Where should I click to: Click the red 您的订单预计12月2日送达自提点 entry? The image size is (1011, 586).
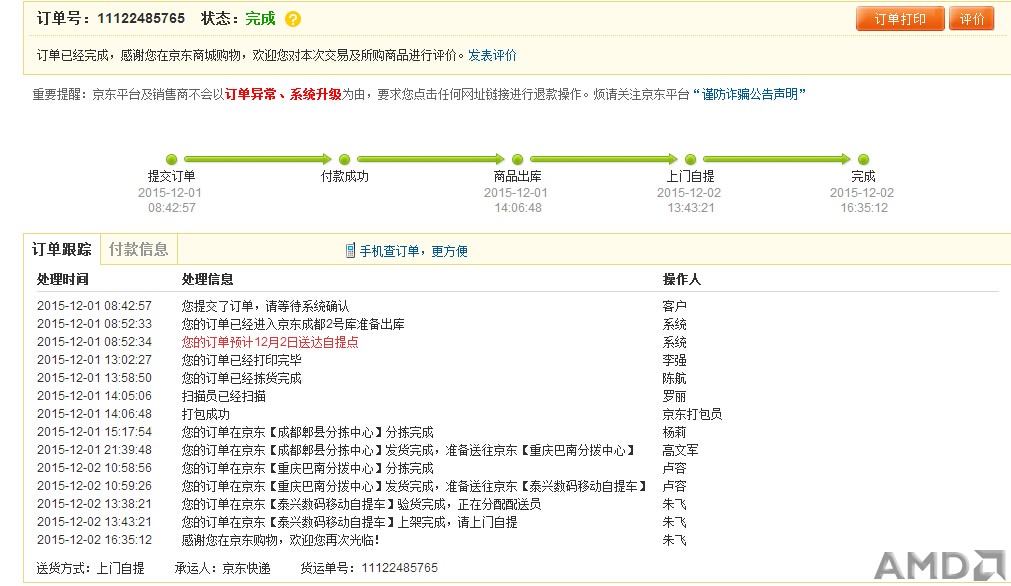tap(270, 342)
